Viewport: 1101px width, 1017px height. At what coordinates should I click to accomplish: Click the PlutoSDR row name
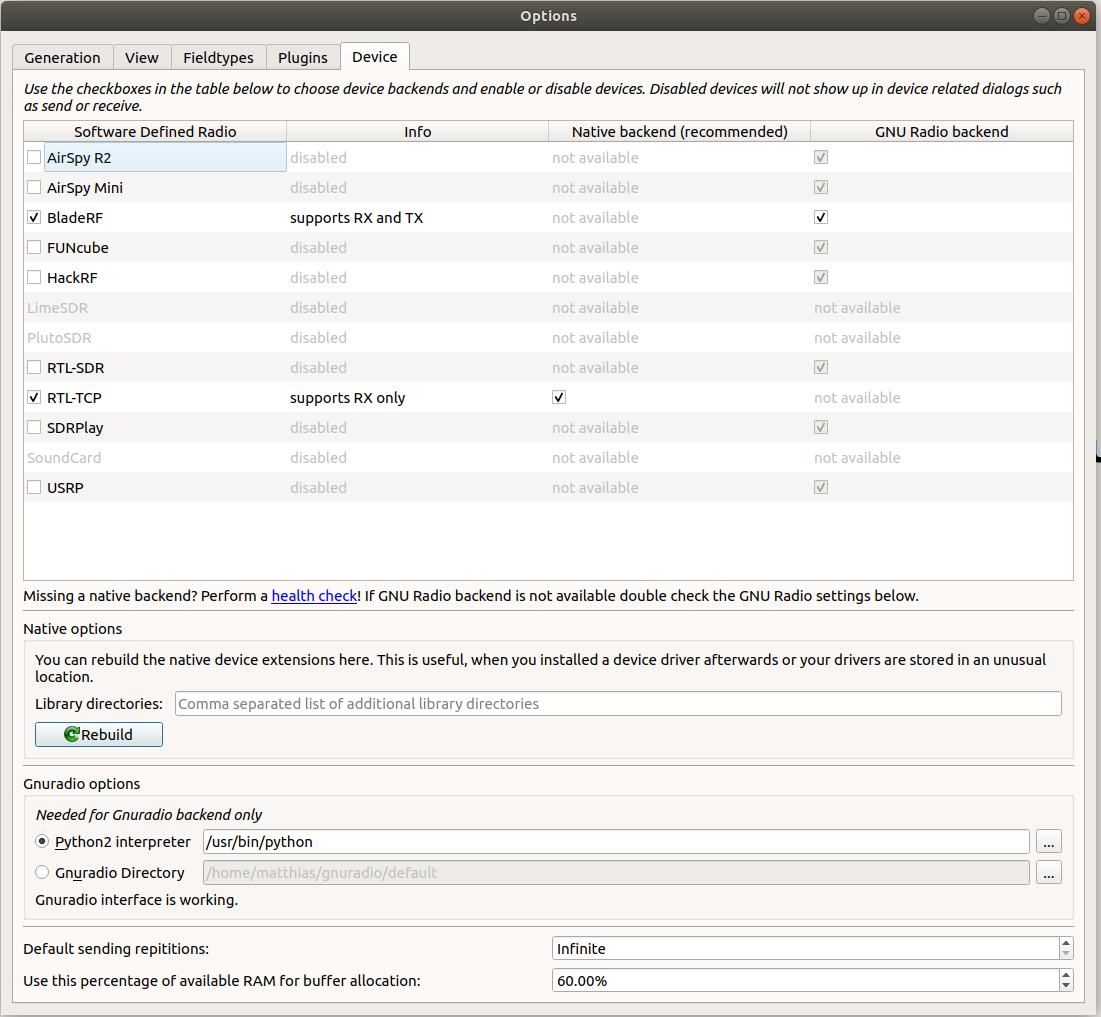[x=59, y=338]
